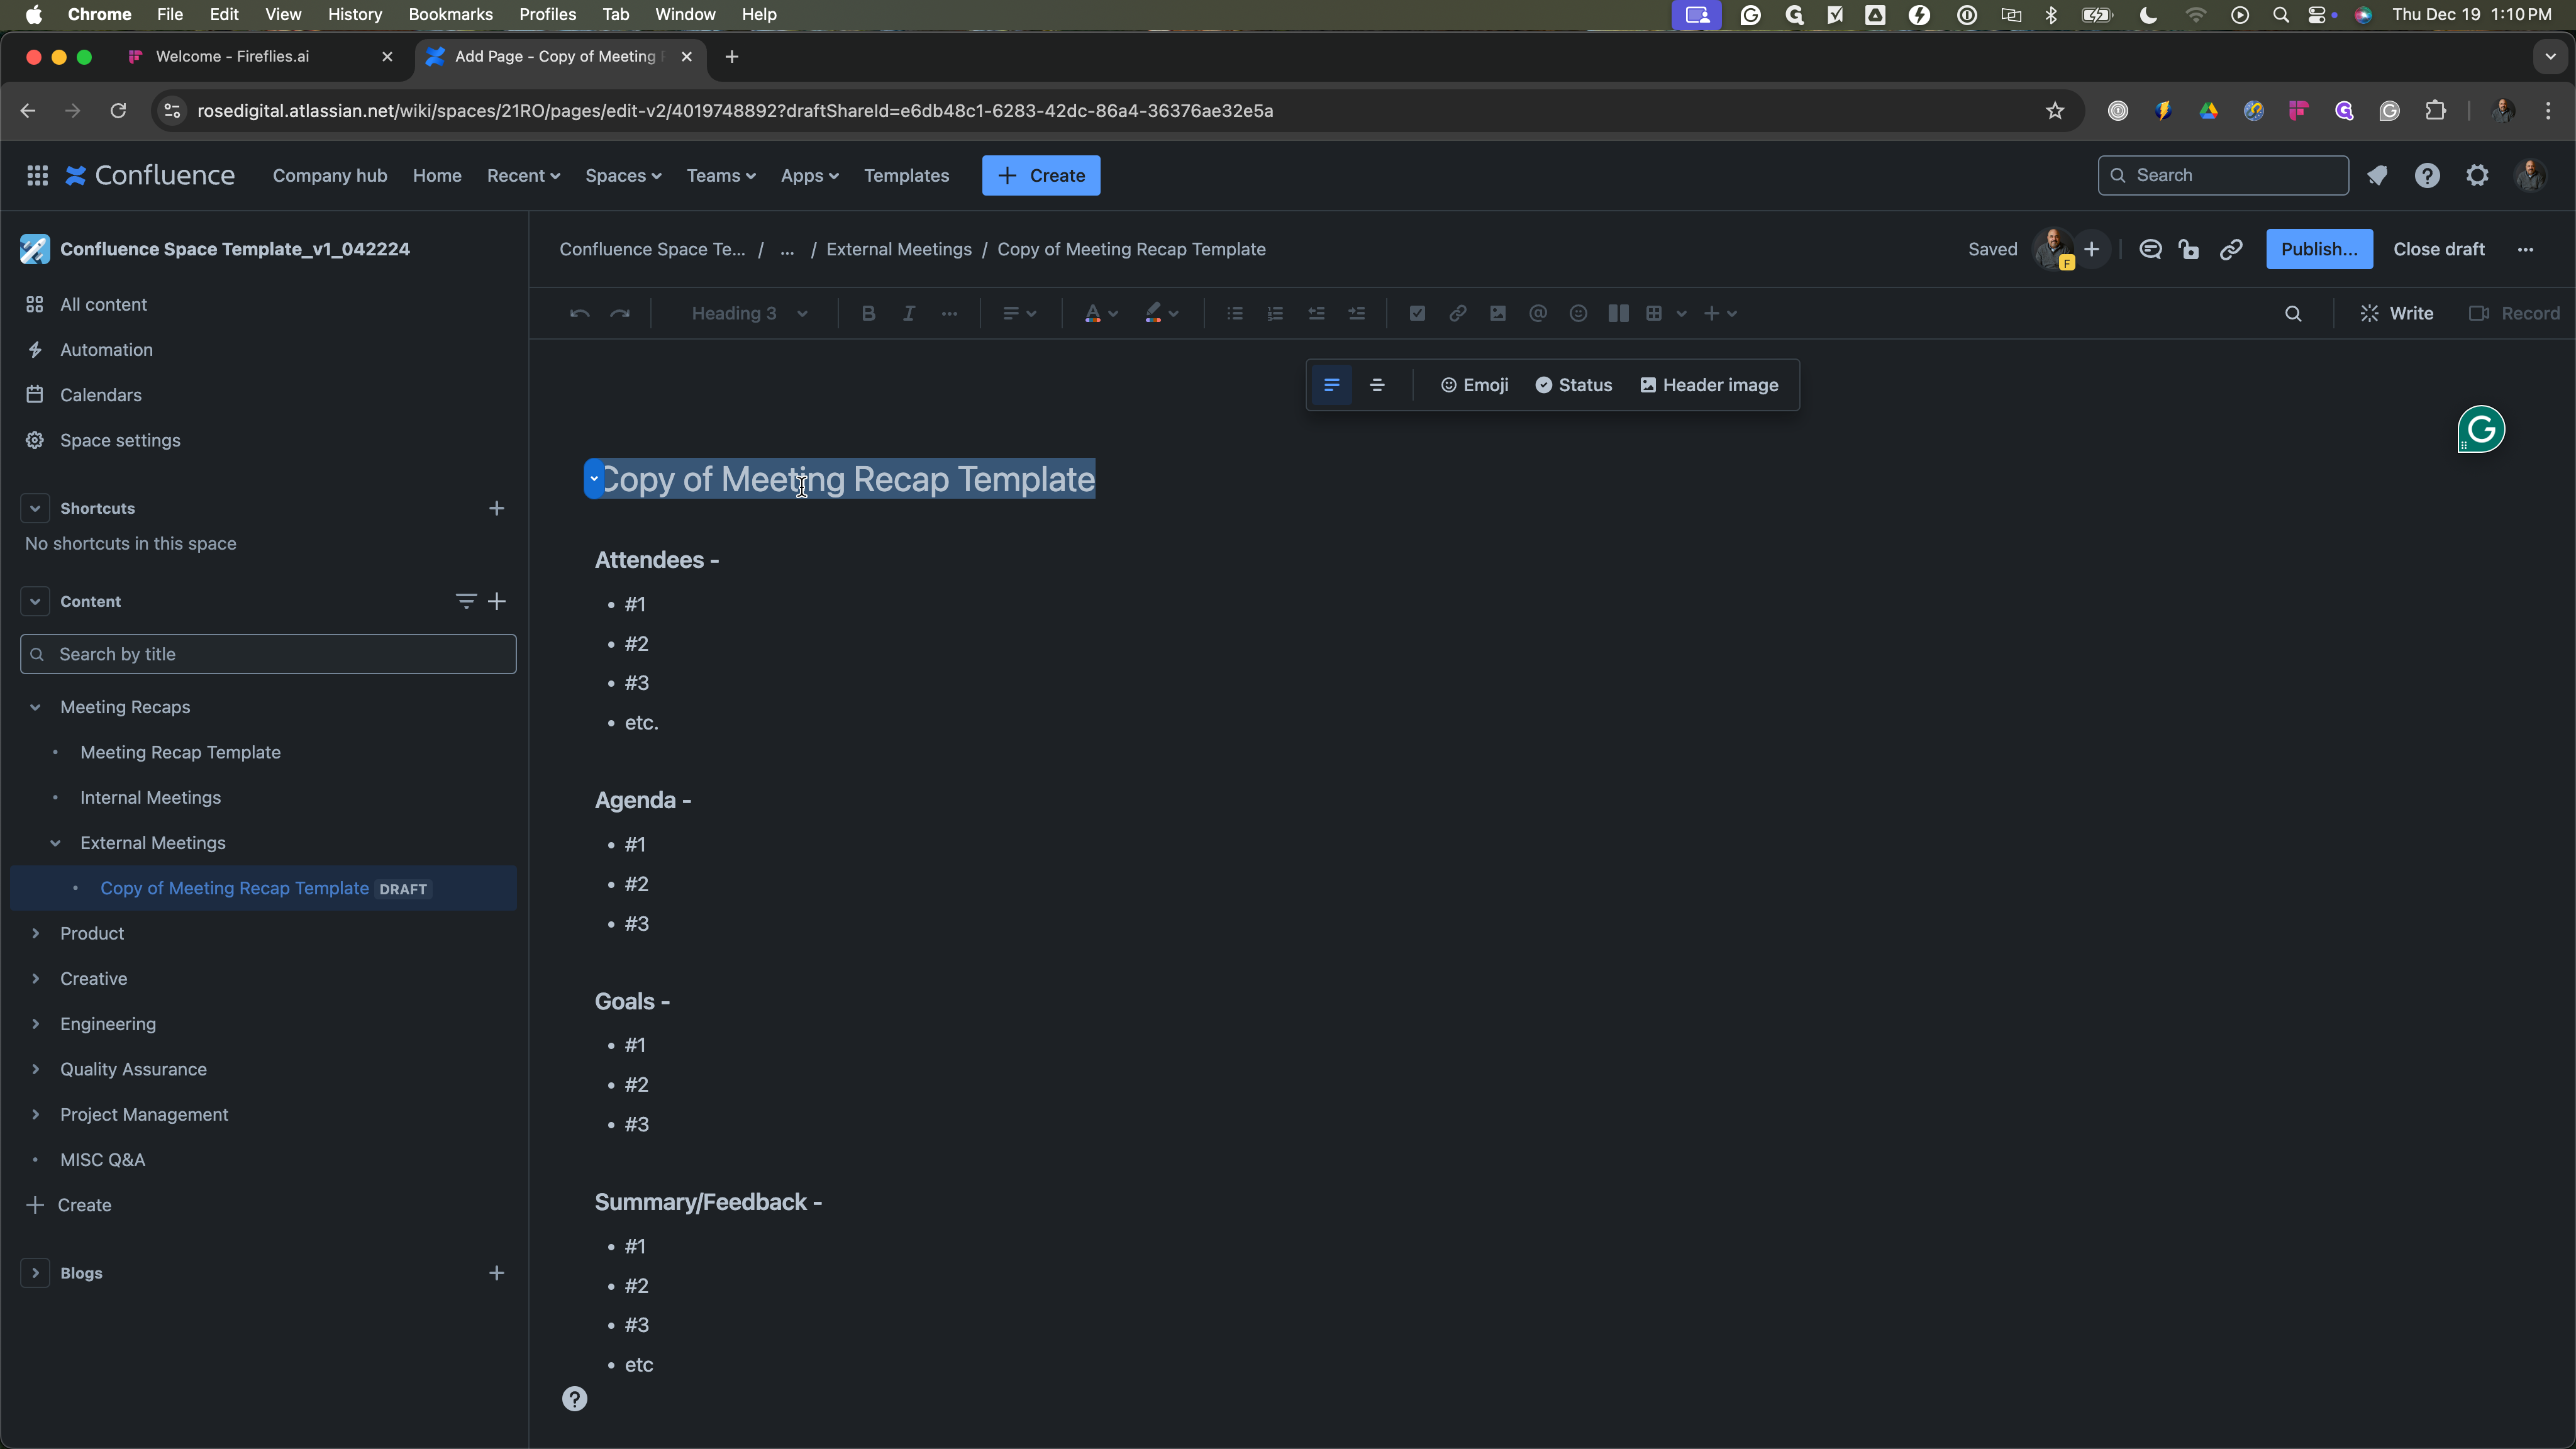2576x1449 pixels.
Task: Open find and replace search icon
Action: coord(2293,313)
